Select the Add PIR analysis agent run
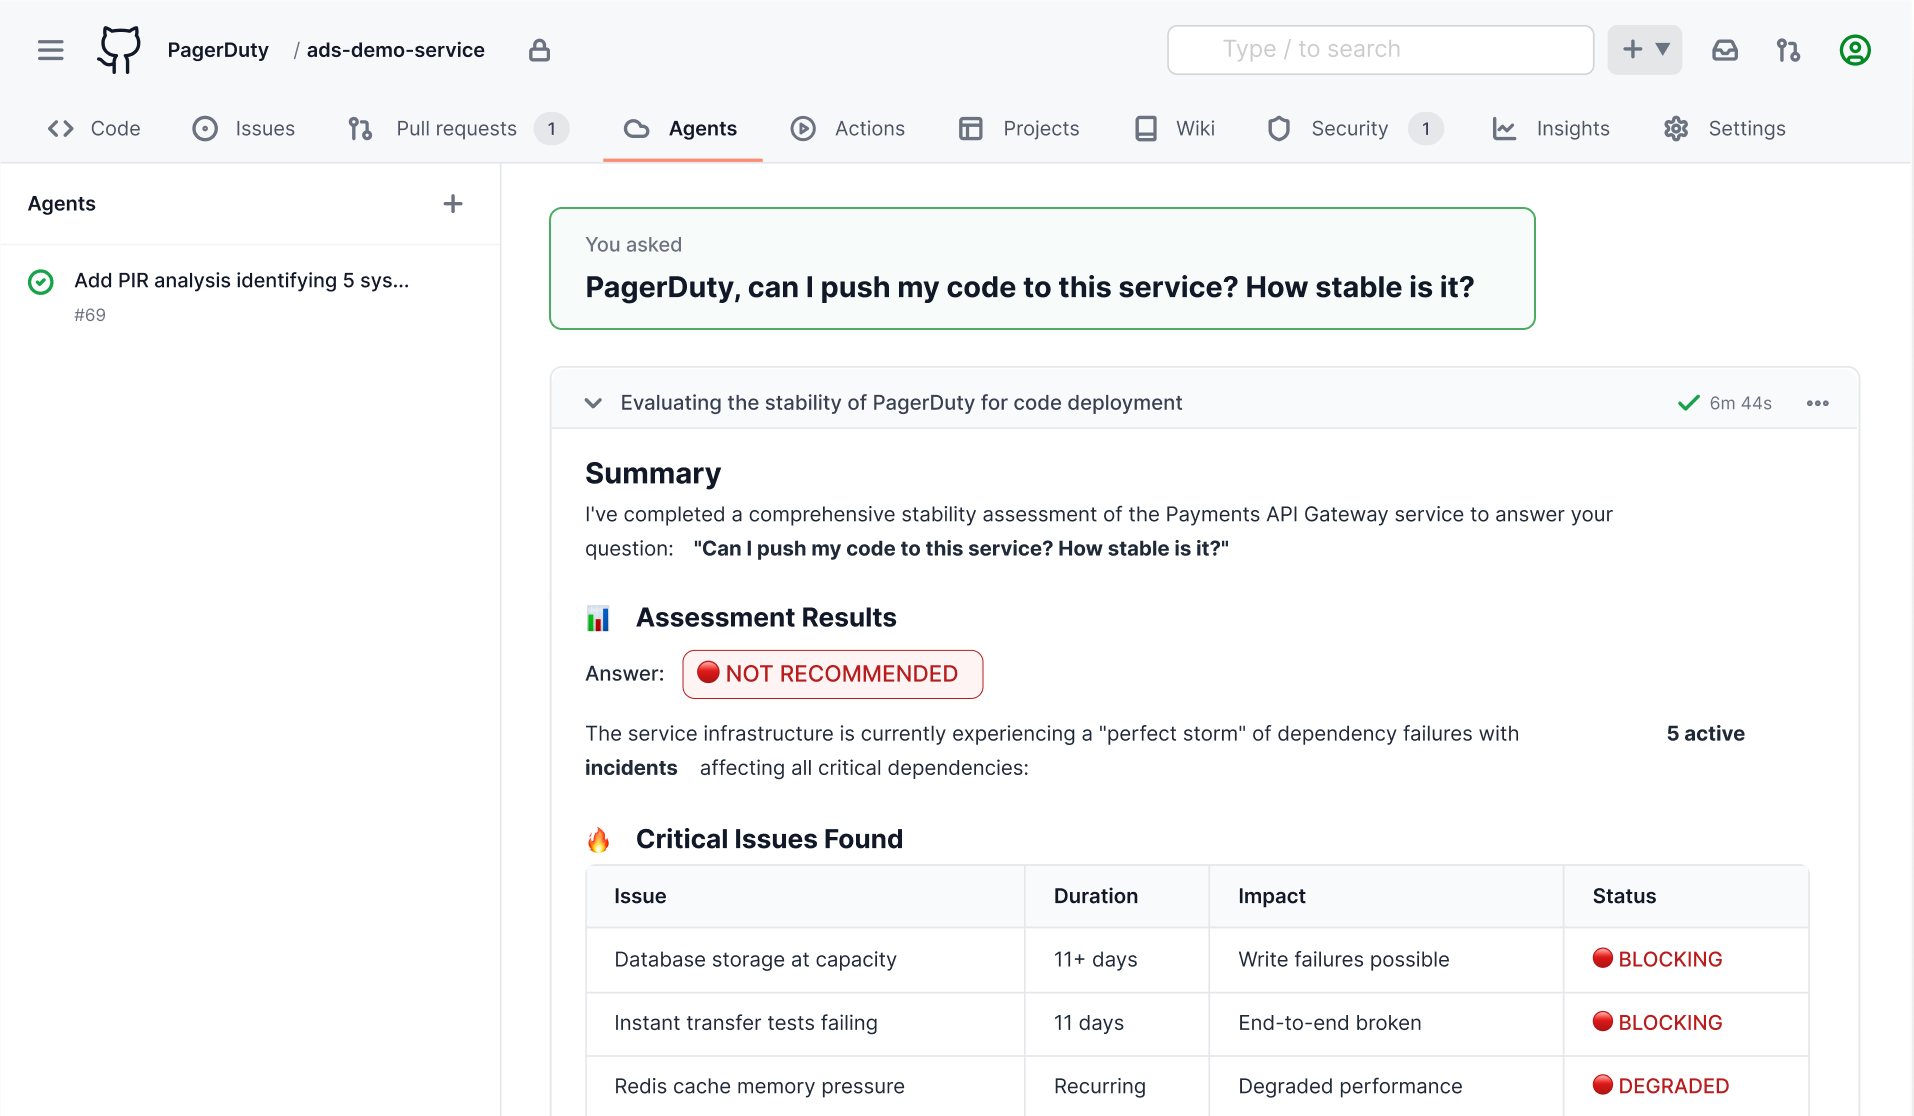Screen dimensions: 1914x1116 click(x=240, y=281)
